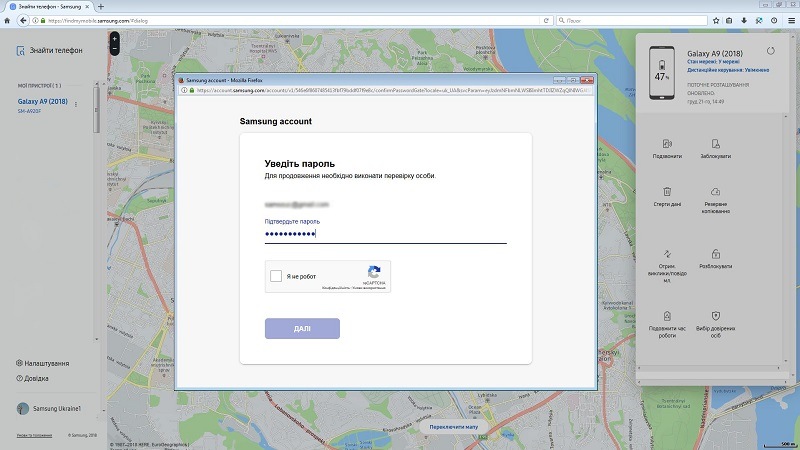Click the site info icon in popup address bar
Viewport: 800px width, 450px height.
click(x=184, y=90)
